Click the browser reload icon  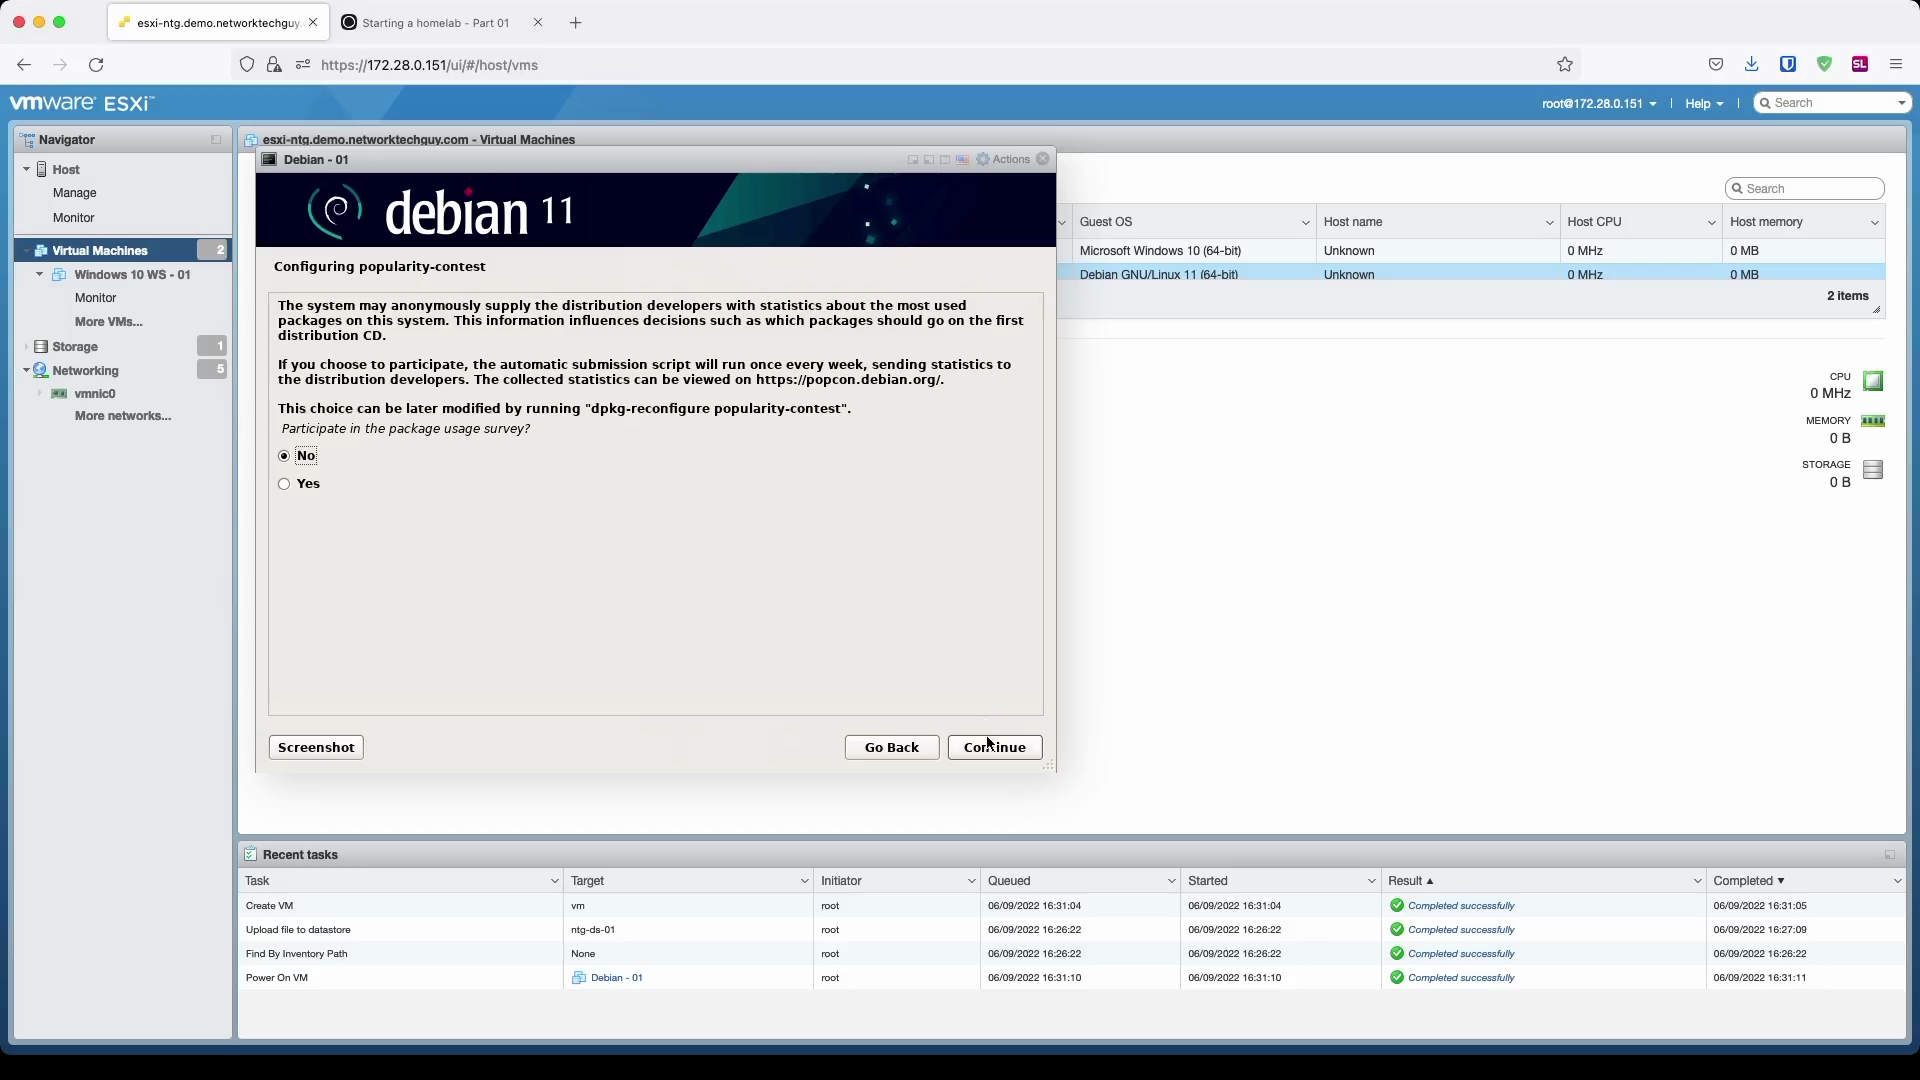pyautogui.click(x=96, y=65)
